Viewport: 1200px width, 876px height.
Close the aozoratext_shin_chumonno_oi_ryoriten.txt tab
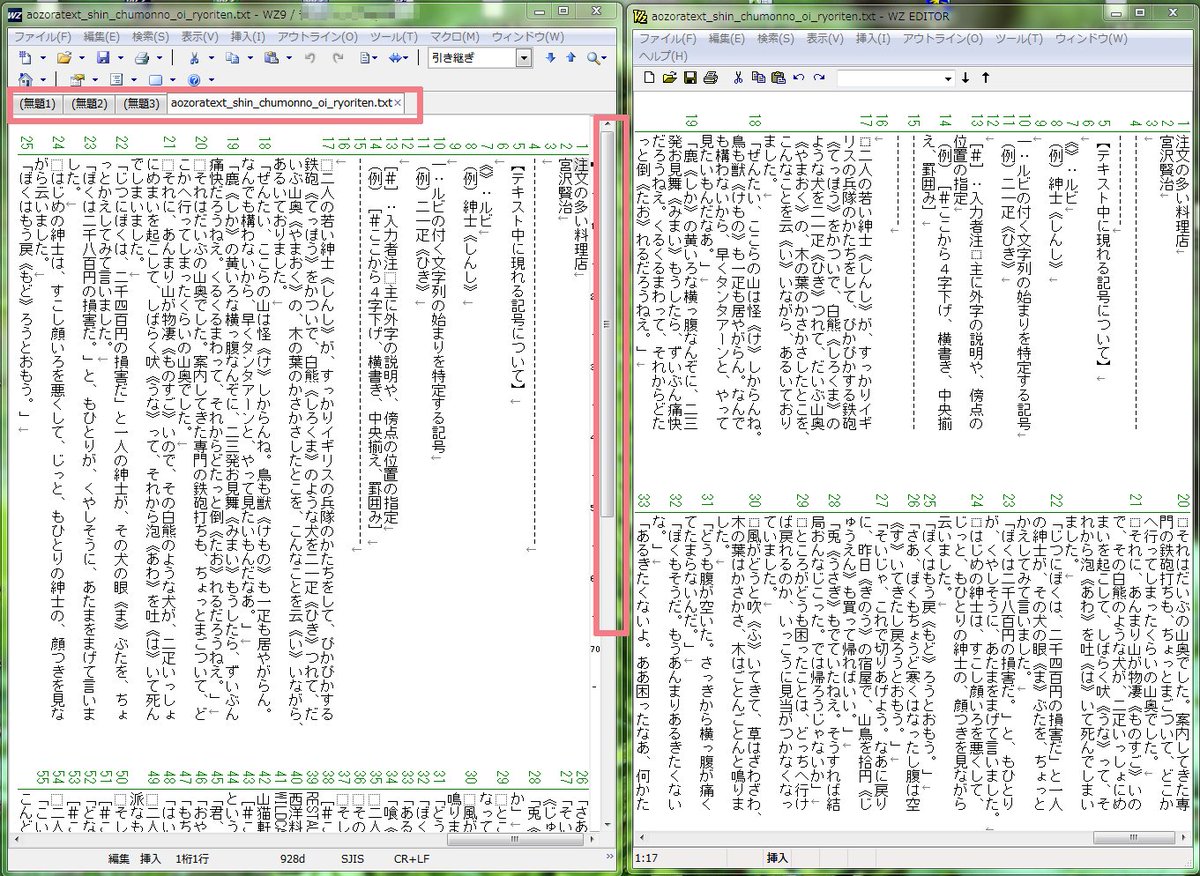398,102
